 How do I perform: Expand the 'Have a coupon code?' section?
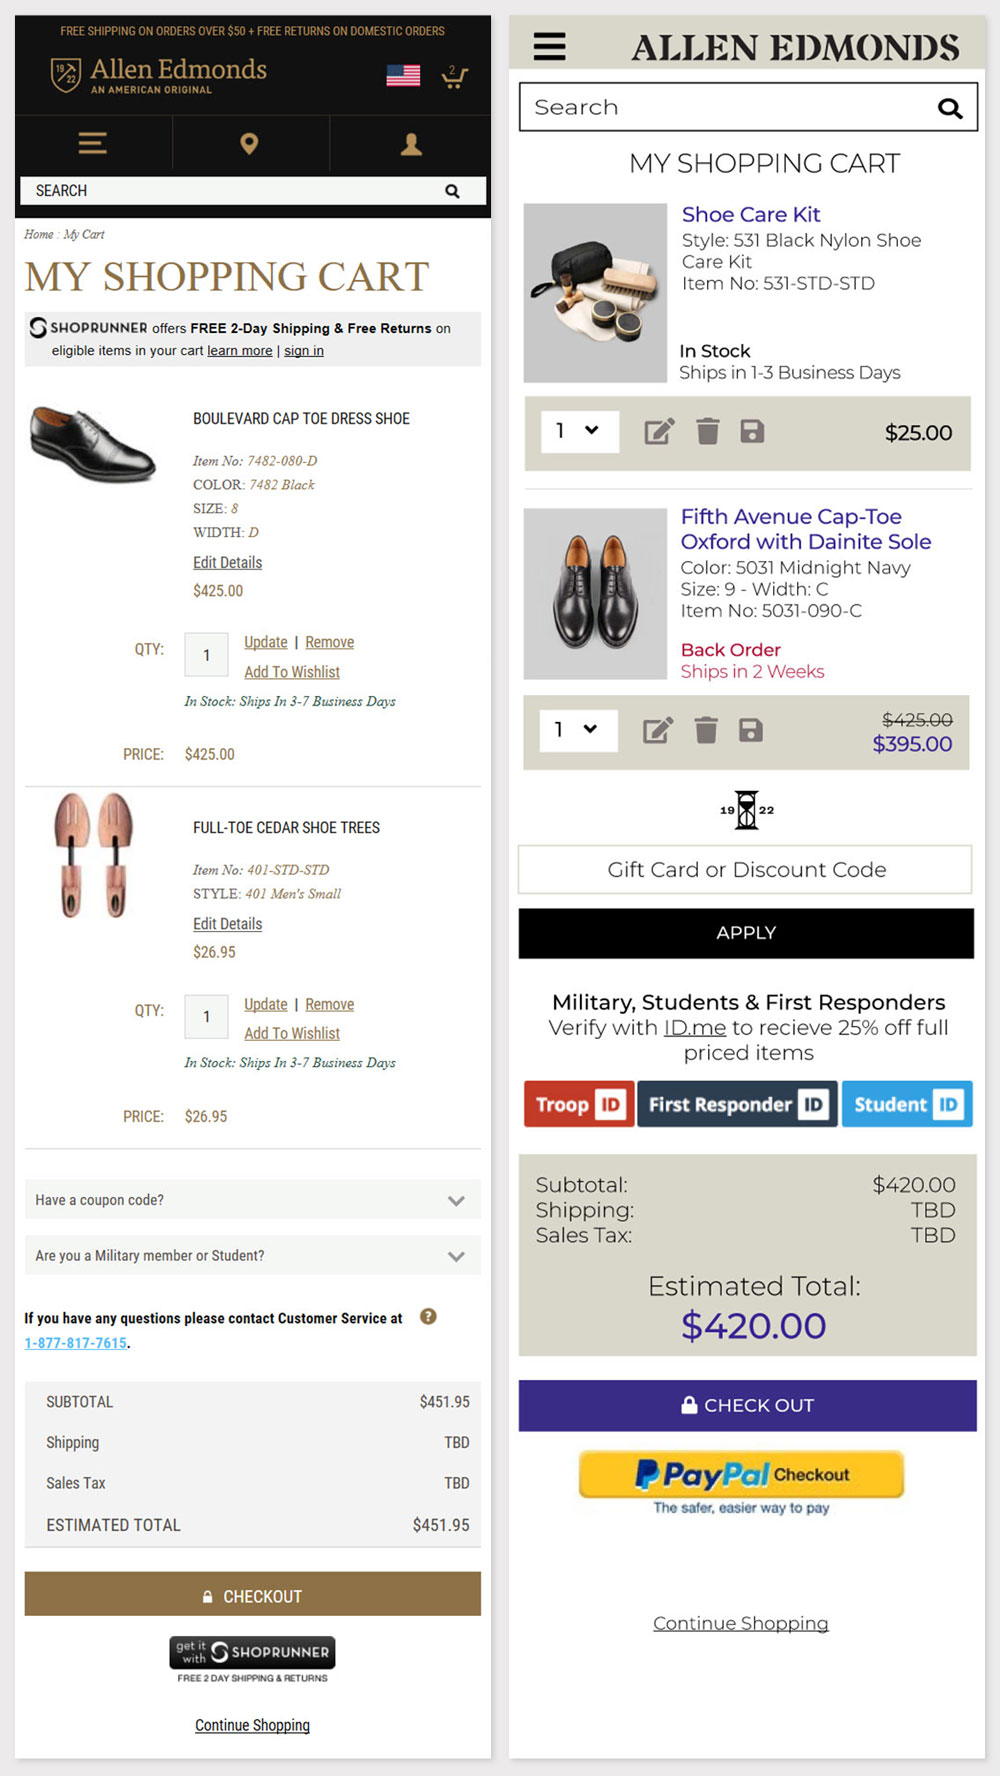click(x=252, y=1199)
